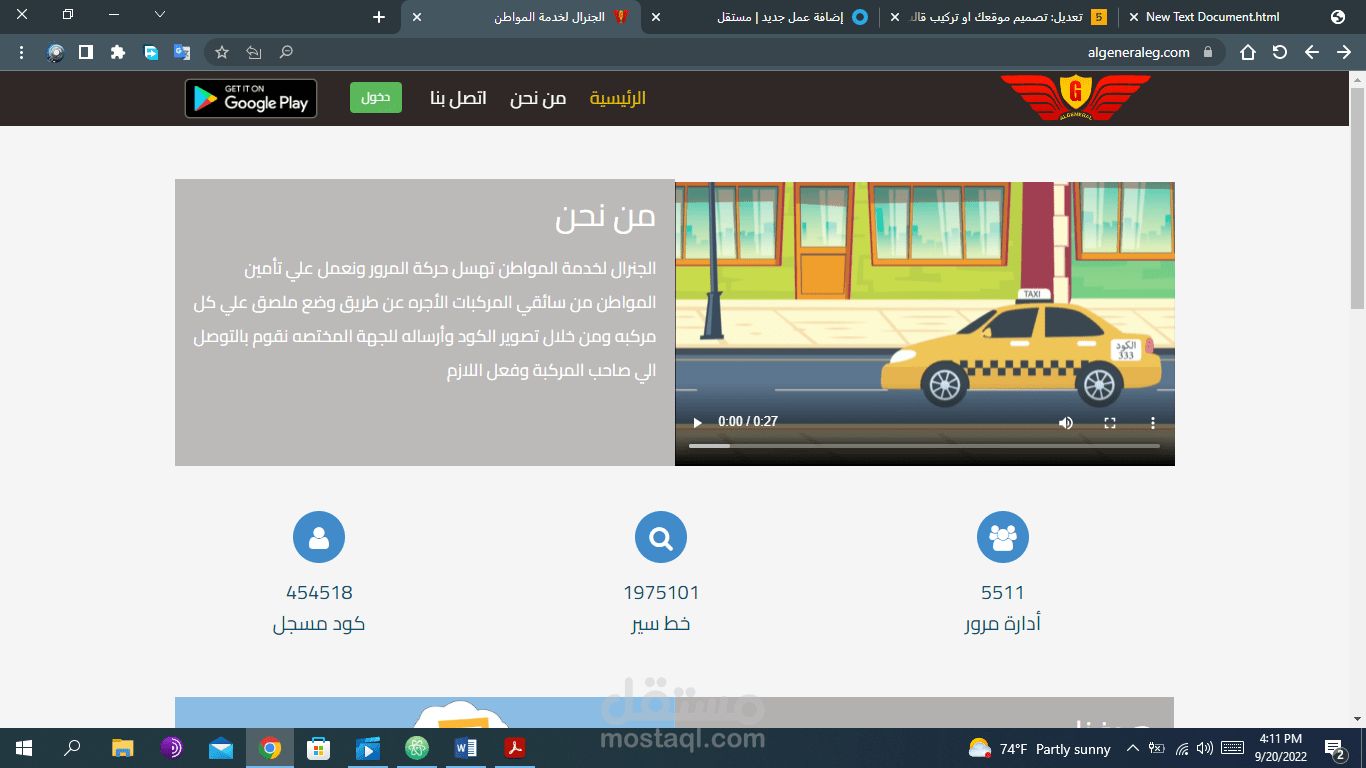This screenshot has height=768, width=1366.
Task: Open the Google Translate extension icon
Action: point(181,52)
